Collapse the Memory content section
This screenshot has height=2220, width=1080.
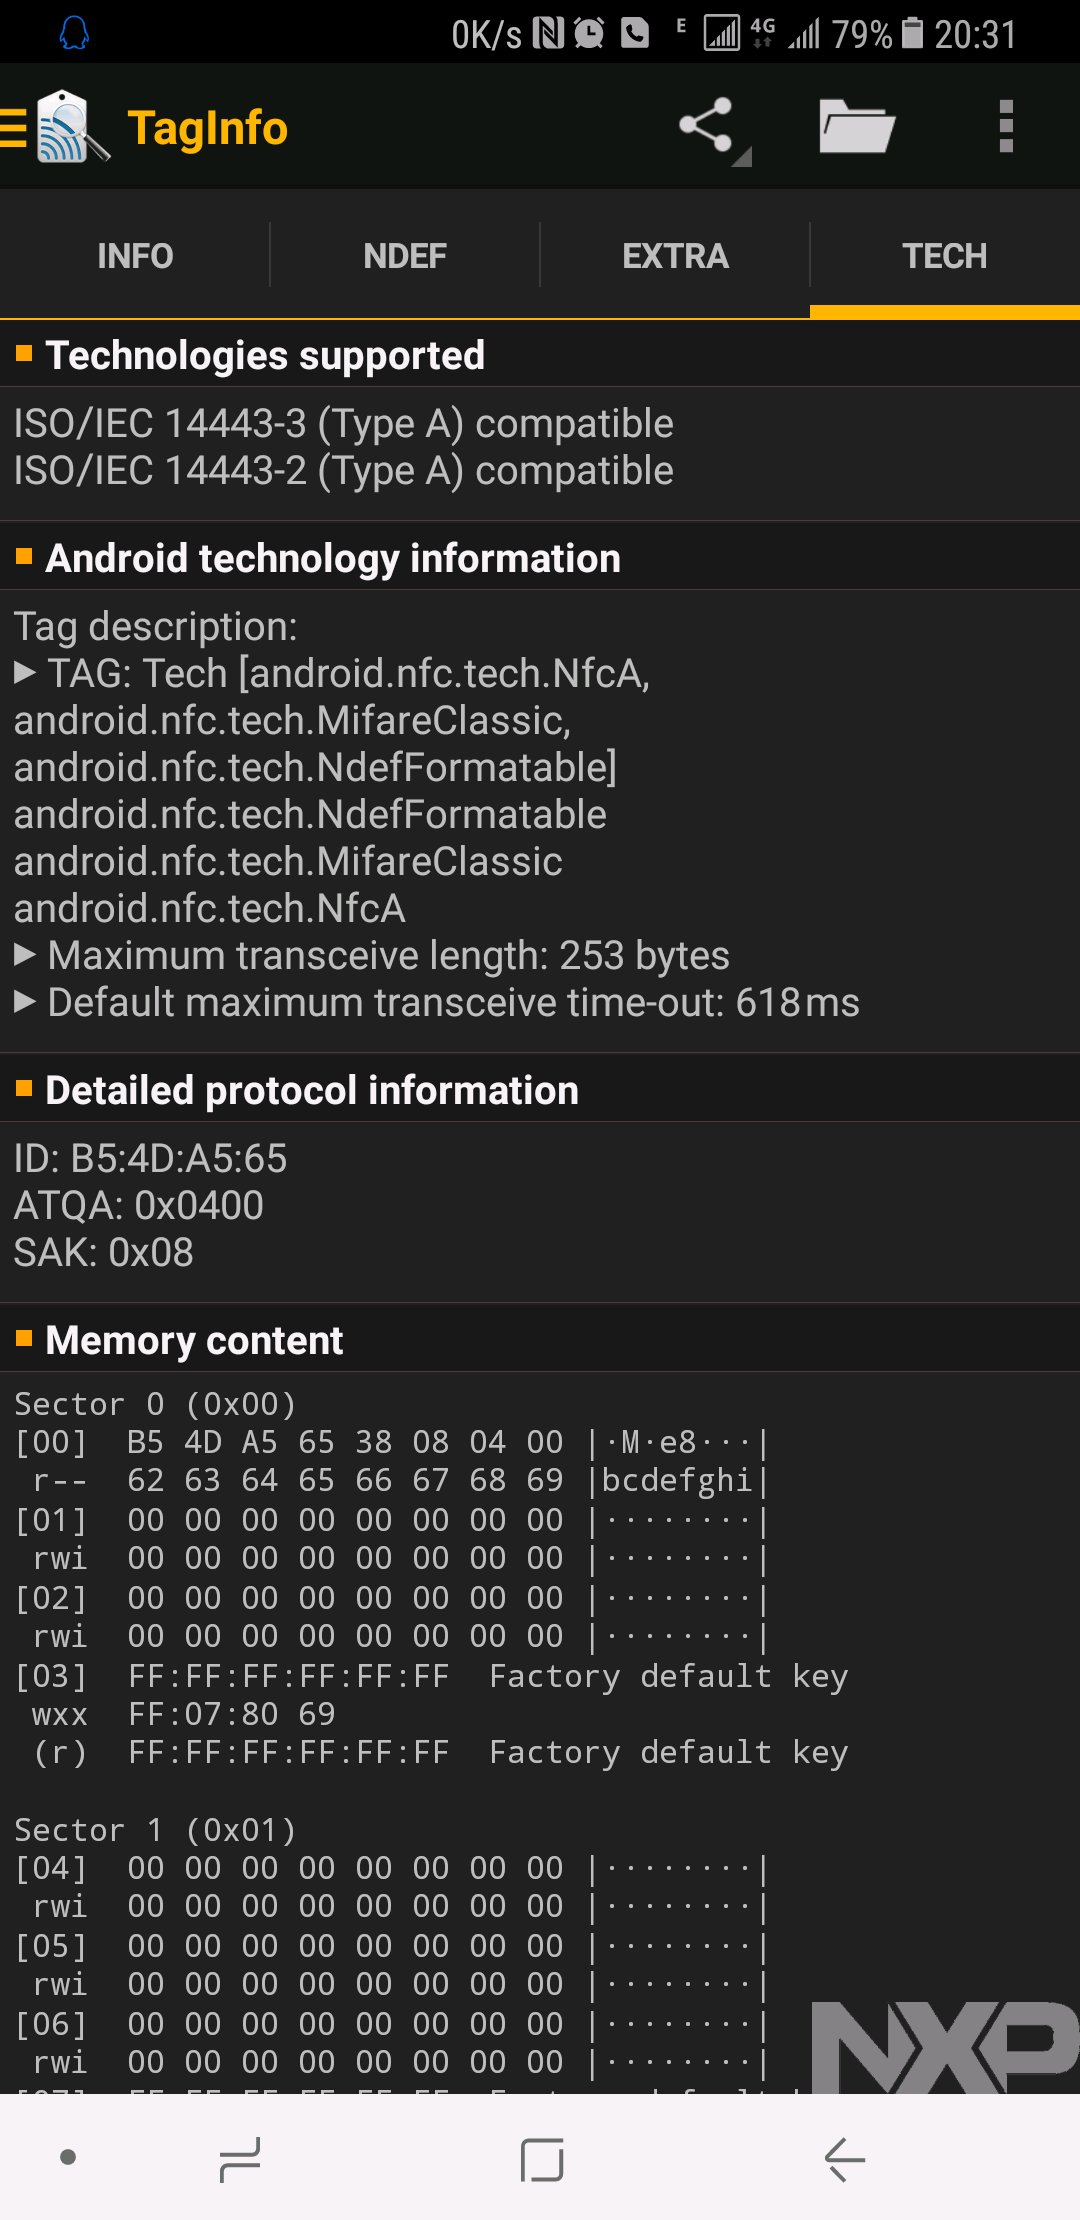coord(194,1340)
